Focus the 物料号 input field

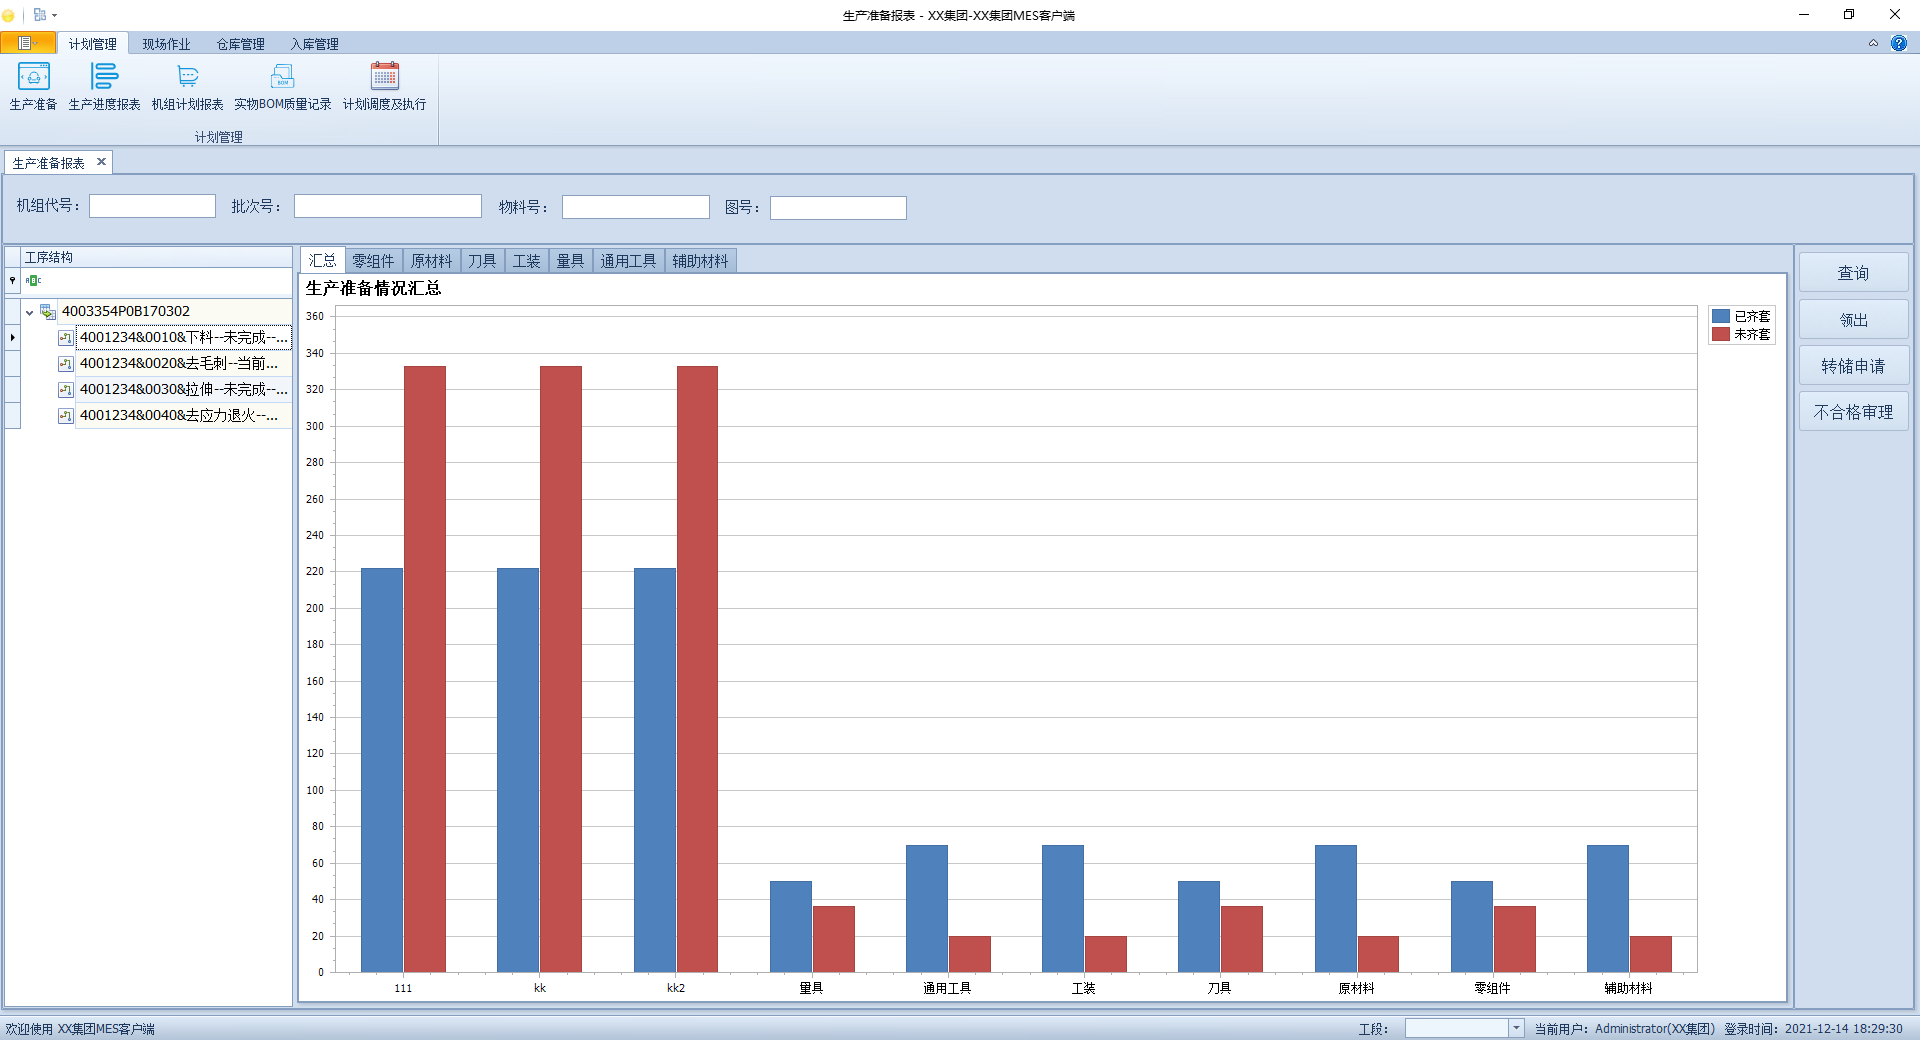[x=636, y=207]
